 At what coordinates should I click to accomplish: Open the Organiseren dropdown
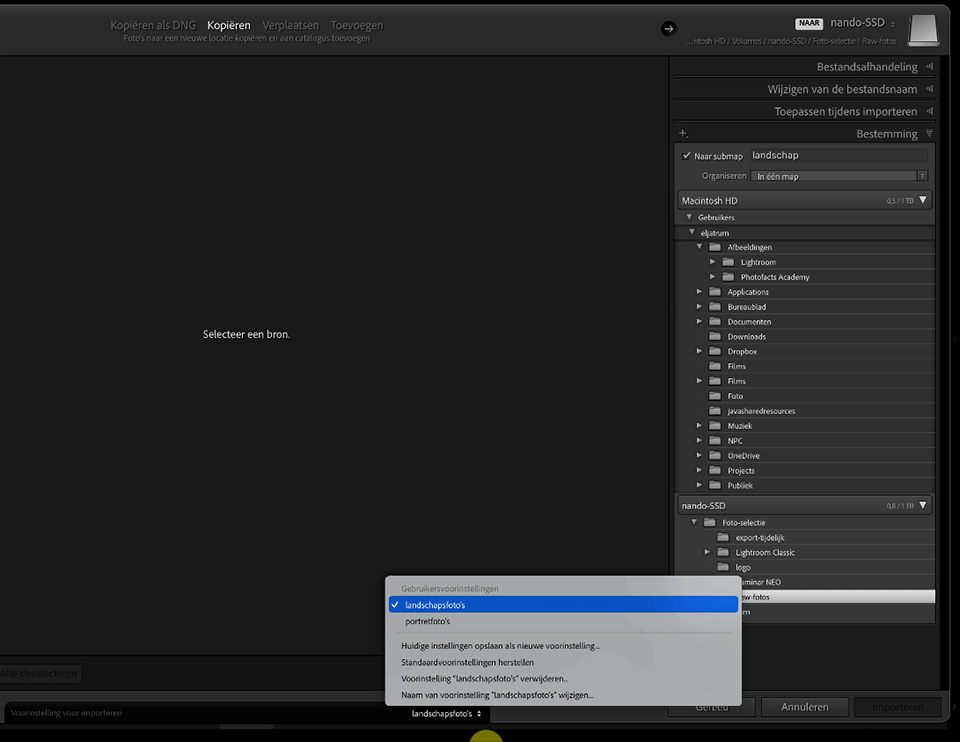click(x=839, y=176)
